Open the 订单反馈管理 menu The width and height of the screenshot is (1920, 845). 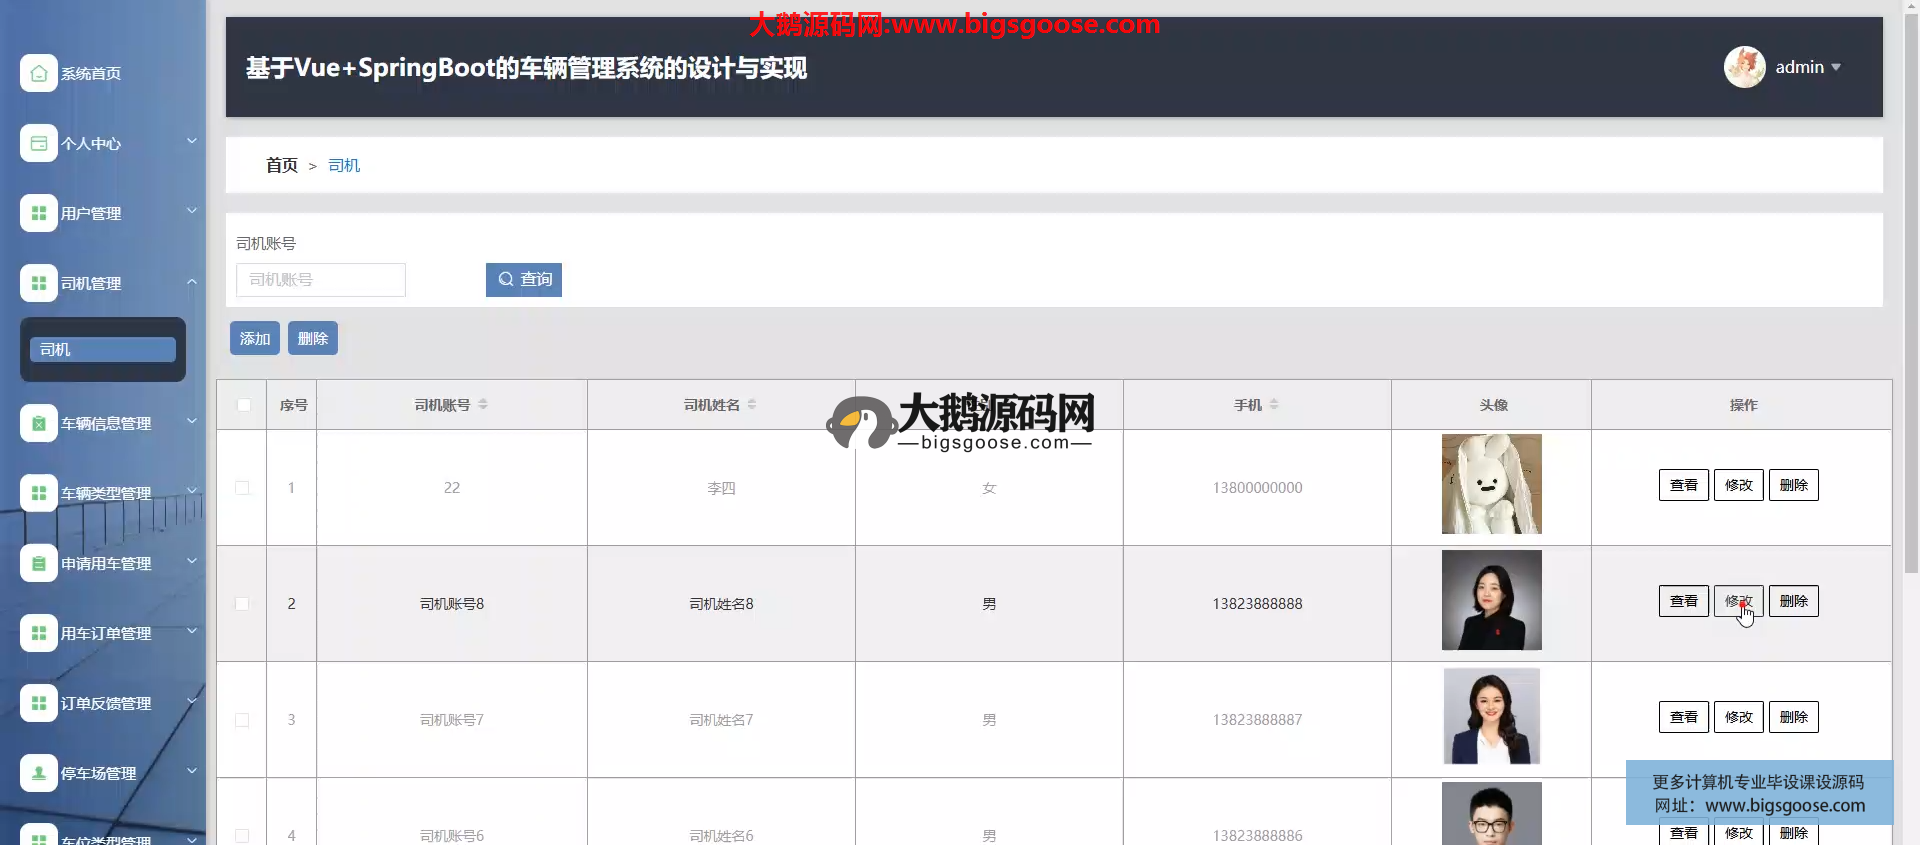click(x=105, y=703)
